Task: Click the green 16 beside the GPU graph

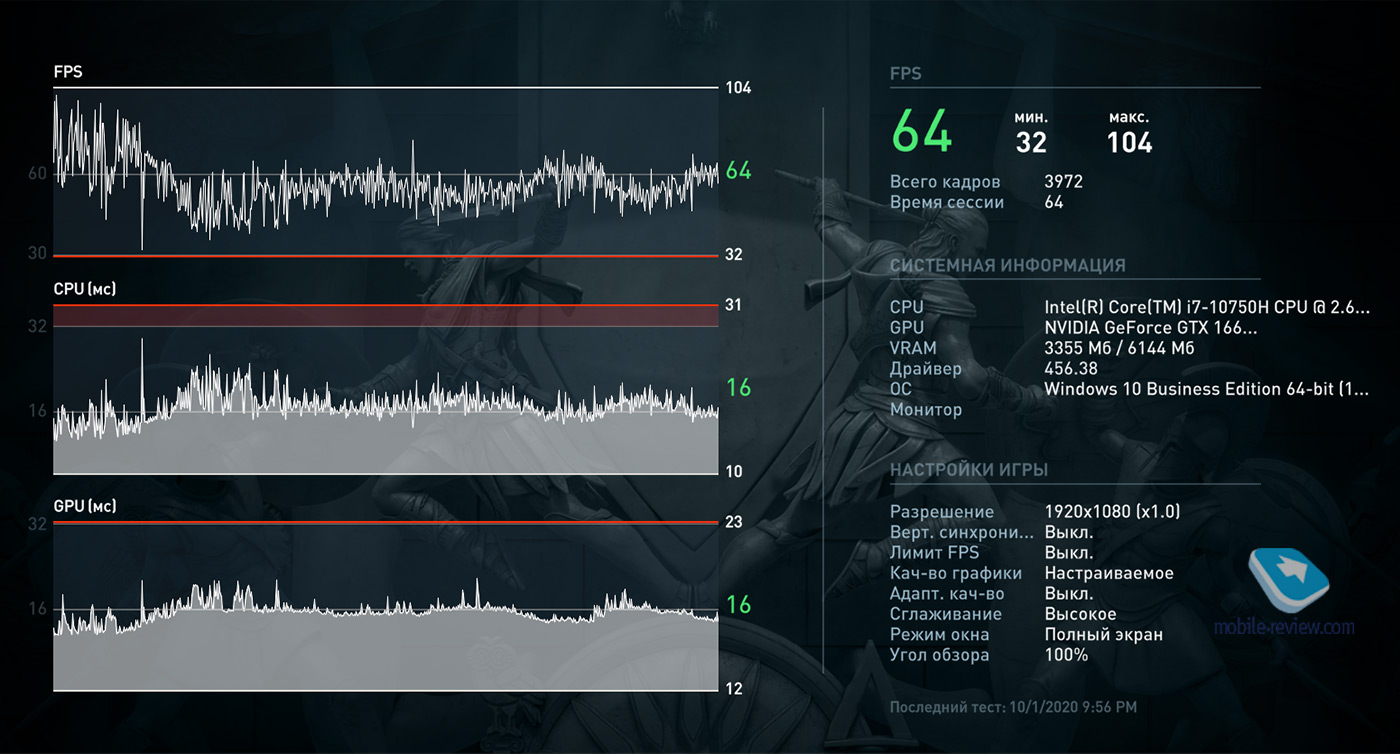Action: (738, 605)
